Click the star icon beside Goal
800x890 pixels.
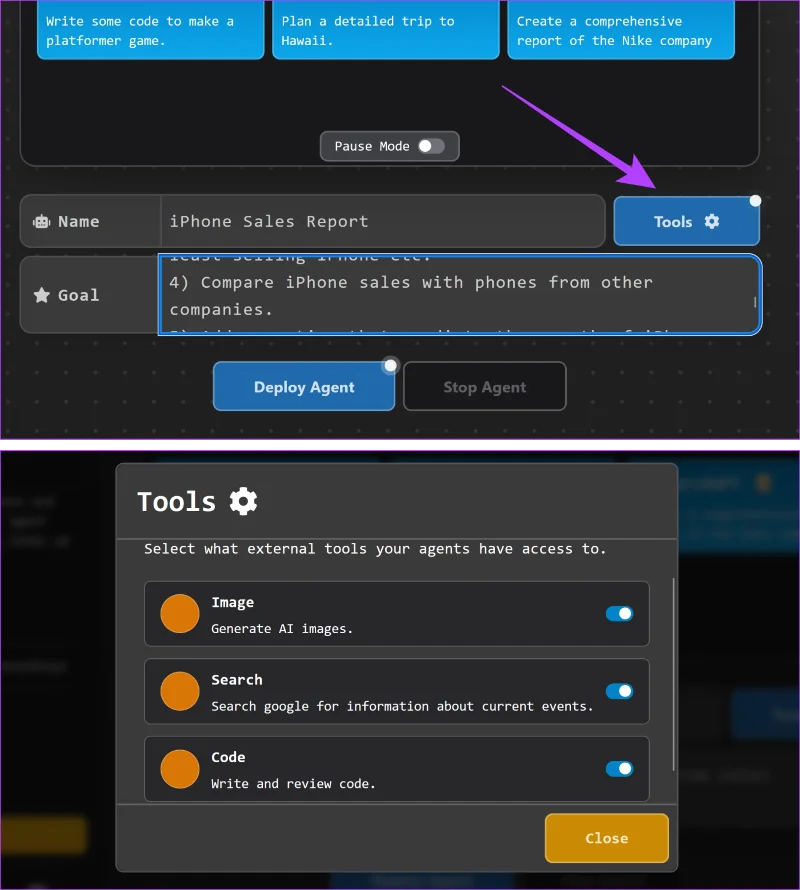coord(41,295)
